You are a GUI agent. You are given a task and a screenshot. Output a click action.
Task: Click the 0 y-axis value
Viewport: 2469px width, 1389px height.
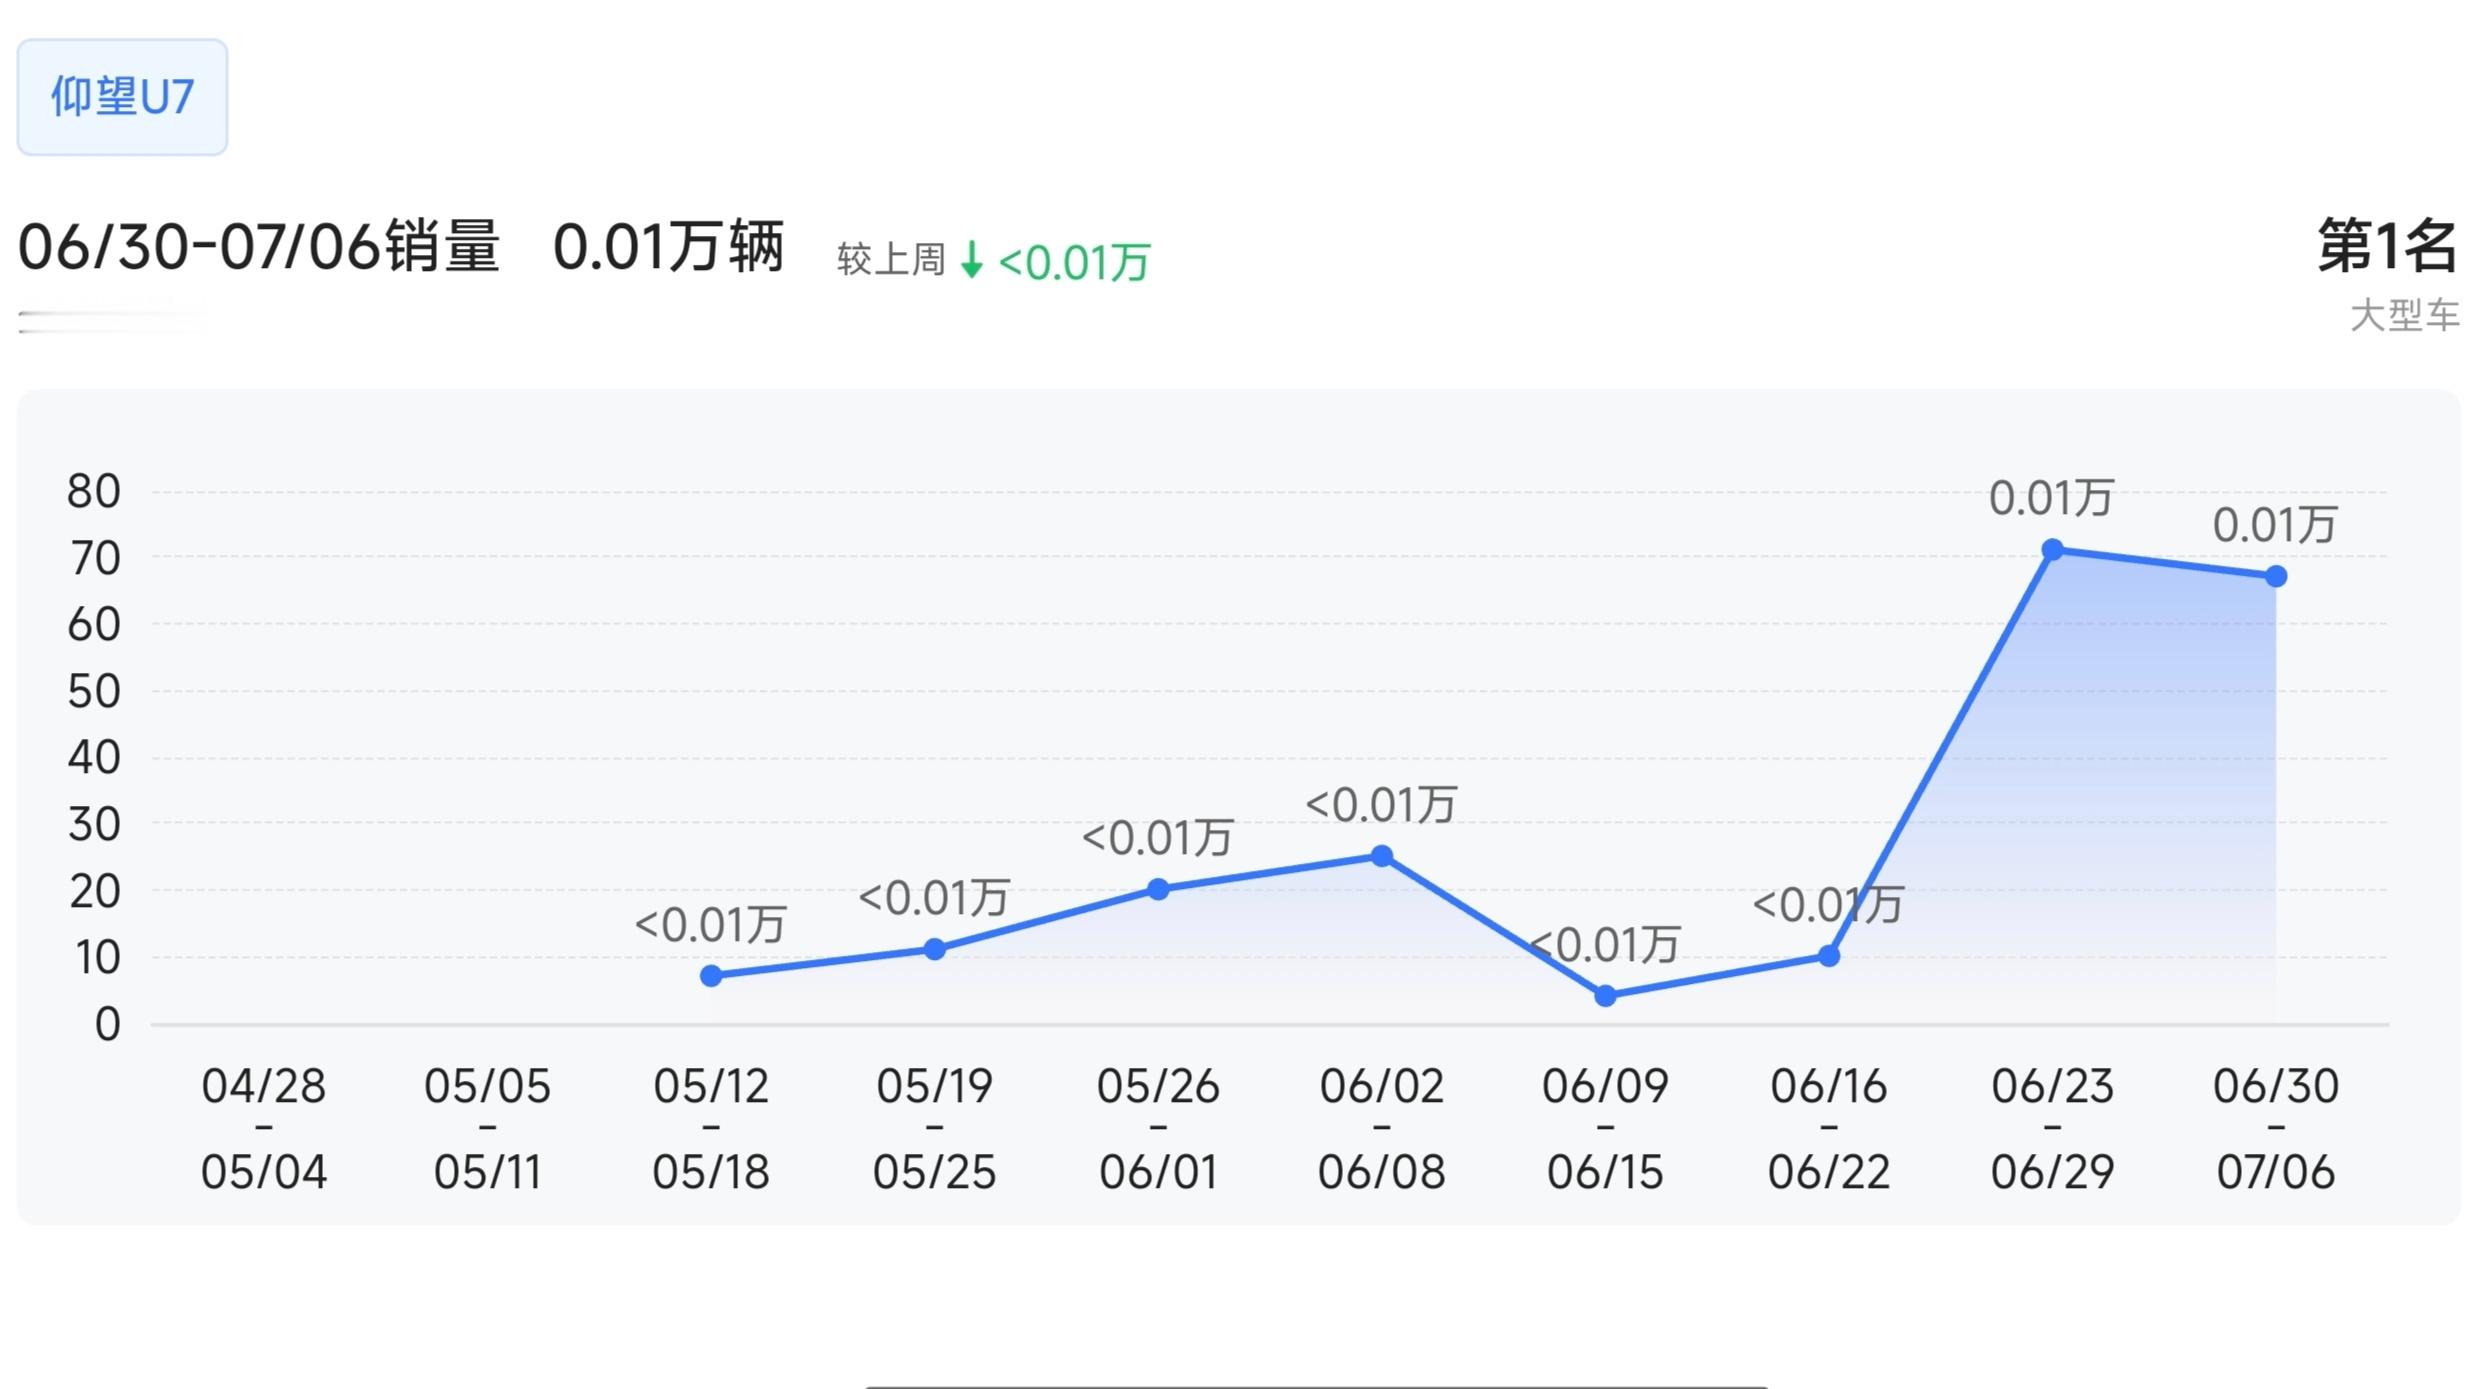(x=108, y=1025)
